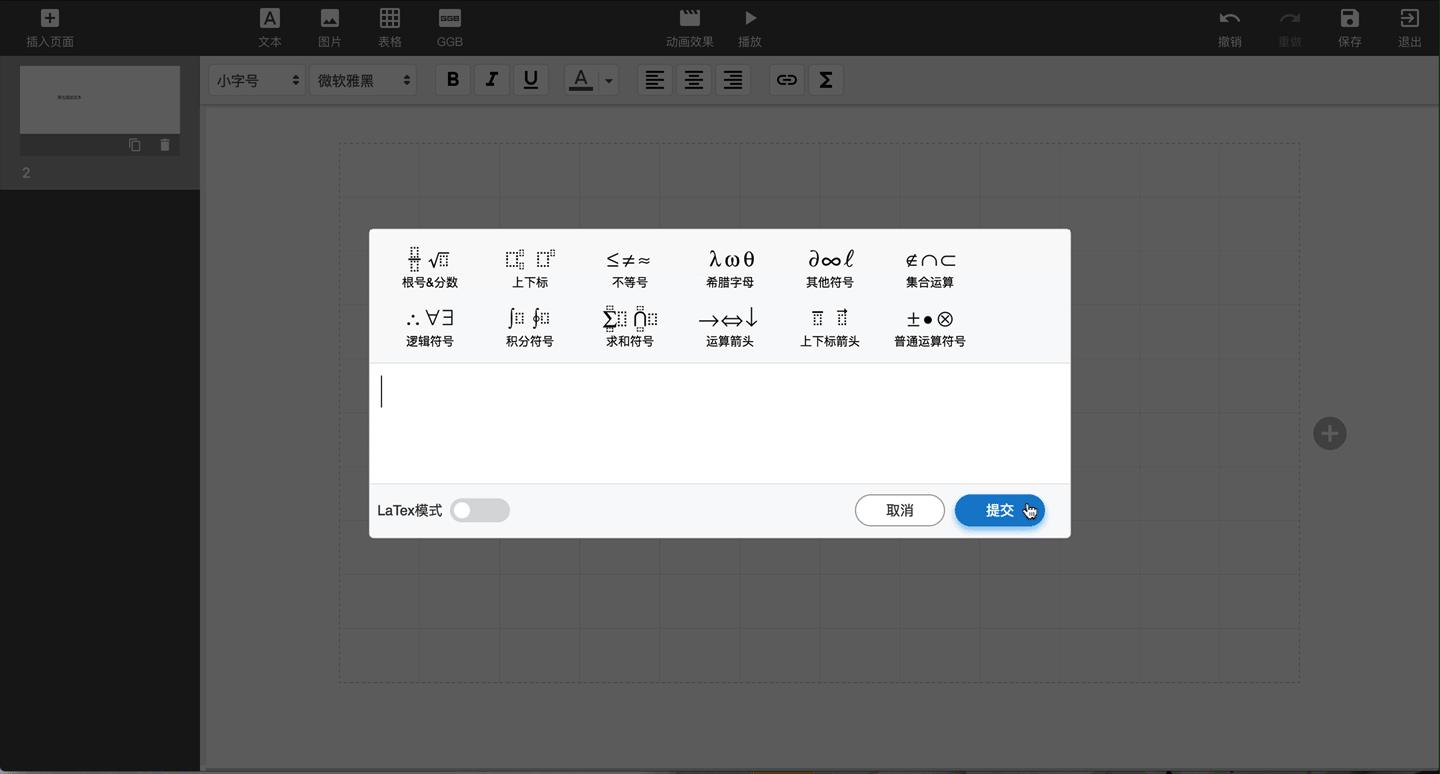Click the 提交 submit button
Viewport: 1440px width, 774px height.
tap(1000, 510)
